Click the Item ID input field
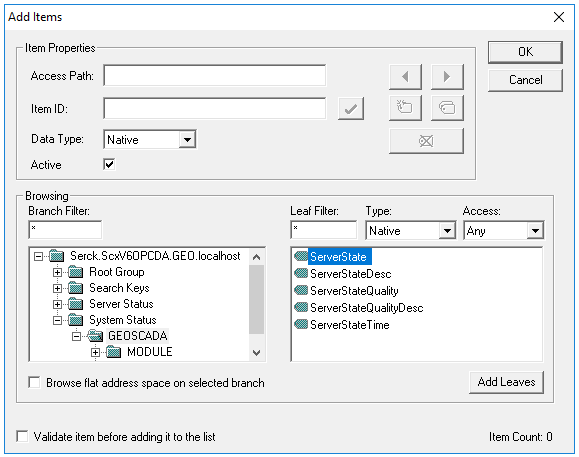The height and width of the screenshot is (457, 579). pyautogui.click(x=215, y=109)
